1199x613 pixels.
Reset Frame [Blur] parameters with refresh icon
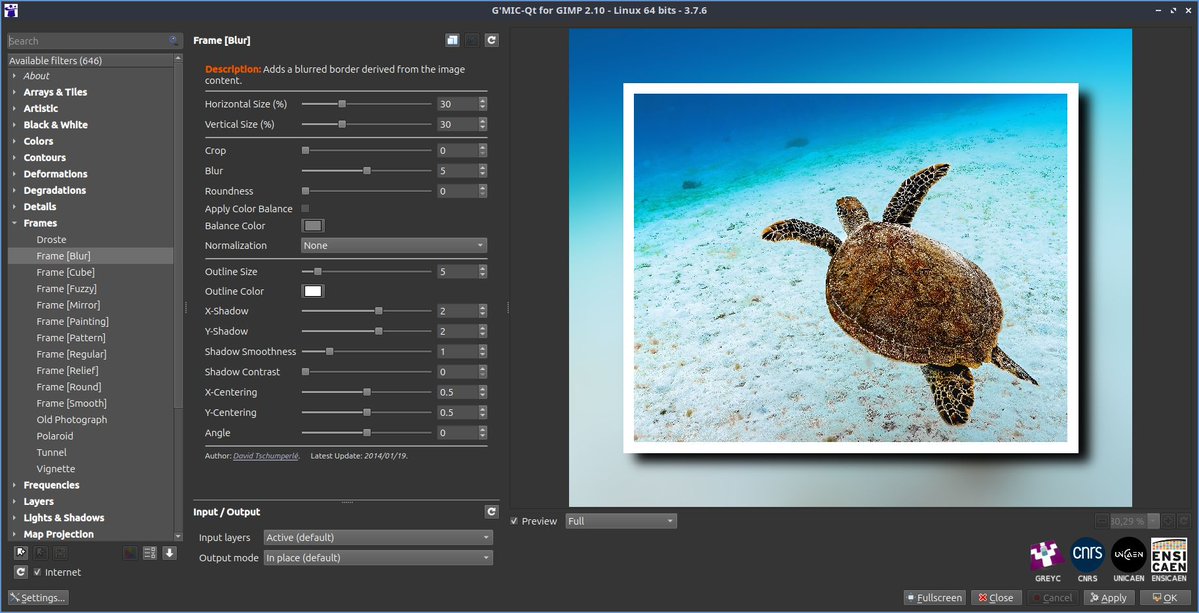coord(492,41)
